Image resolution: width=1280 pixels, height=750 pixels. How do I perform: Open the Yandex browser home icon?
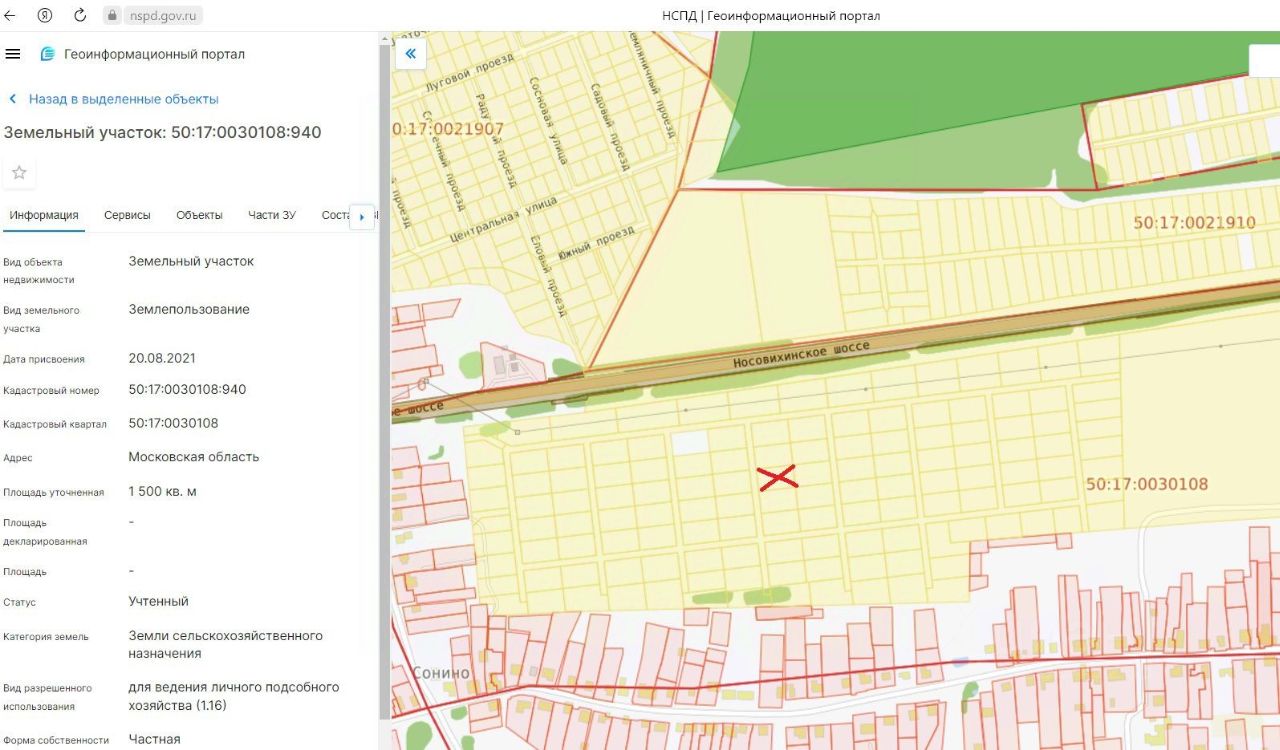click(x=45, y=15)
